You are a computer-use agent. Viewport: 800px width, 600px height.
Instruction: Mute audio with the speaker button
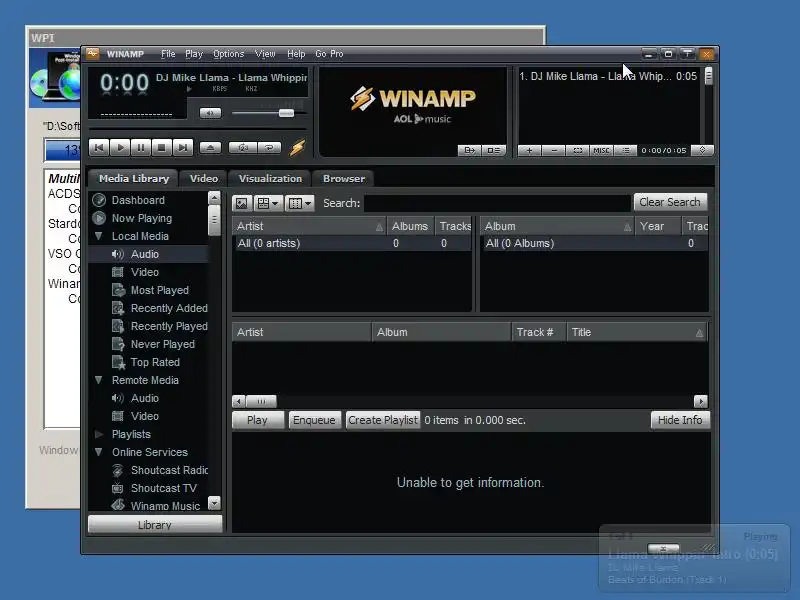(210, 113)
